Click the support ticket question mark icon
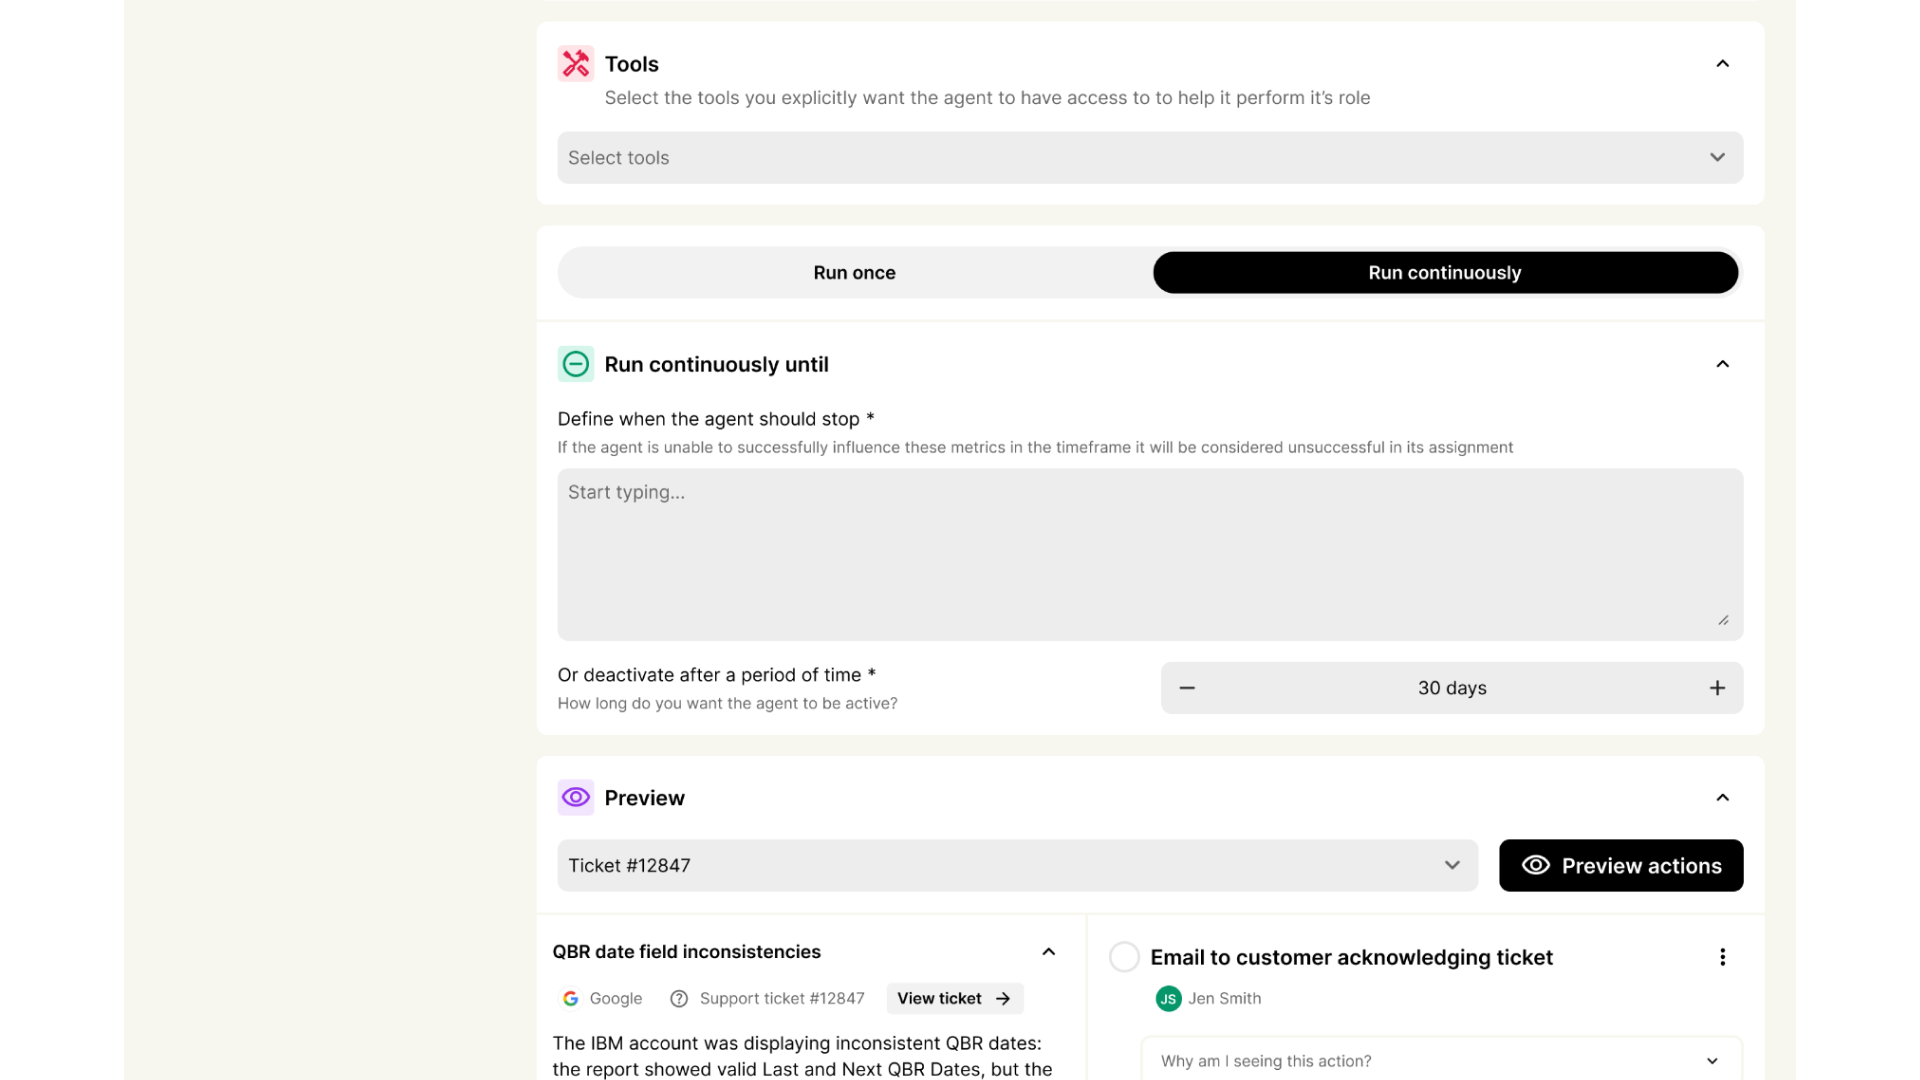Screen dimensions: 1920x1080 (x=679, y=998)
